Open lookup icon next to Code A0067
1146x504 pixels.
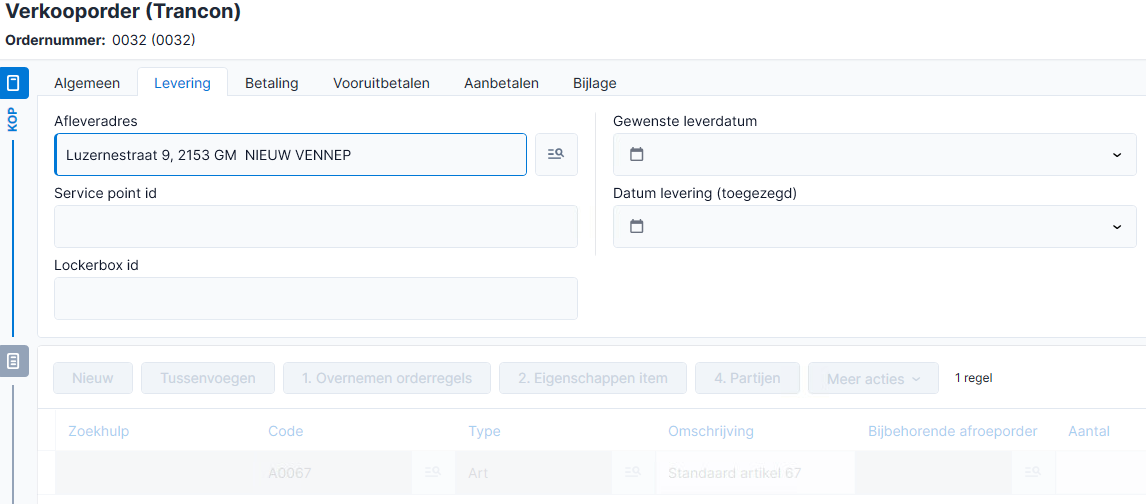tap(433, 473)
